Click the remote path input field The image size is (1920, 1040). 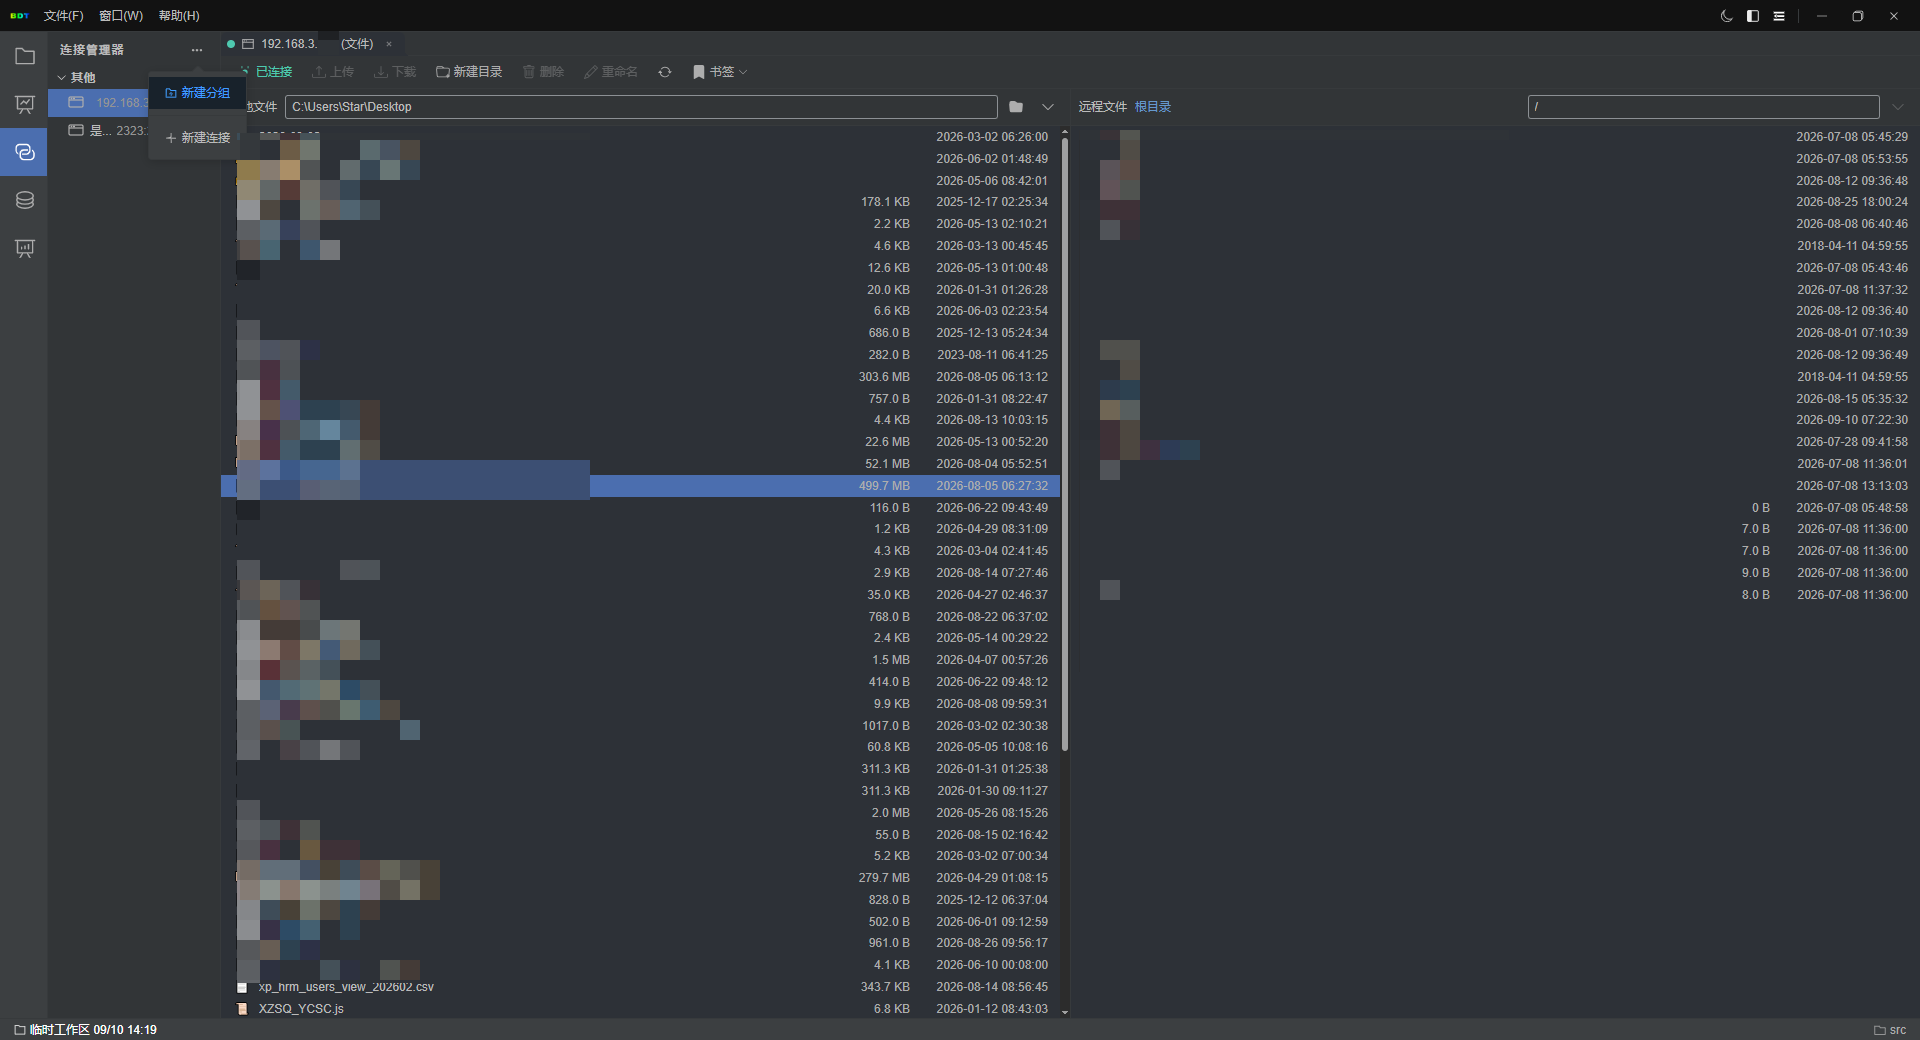pyautogui.click(x=1703, y=107)
